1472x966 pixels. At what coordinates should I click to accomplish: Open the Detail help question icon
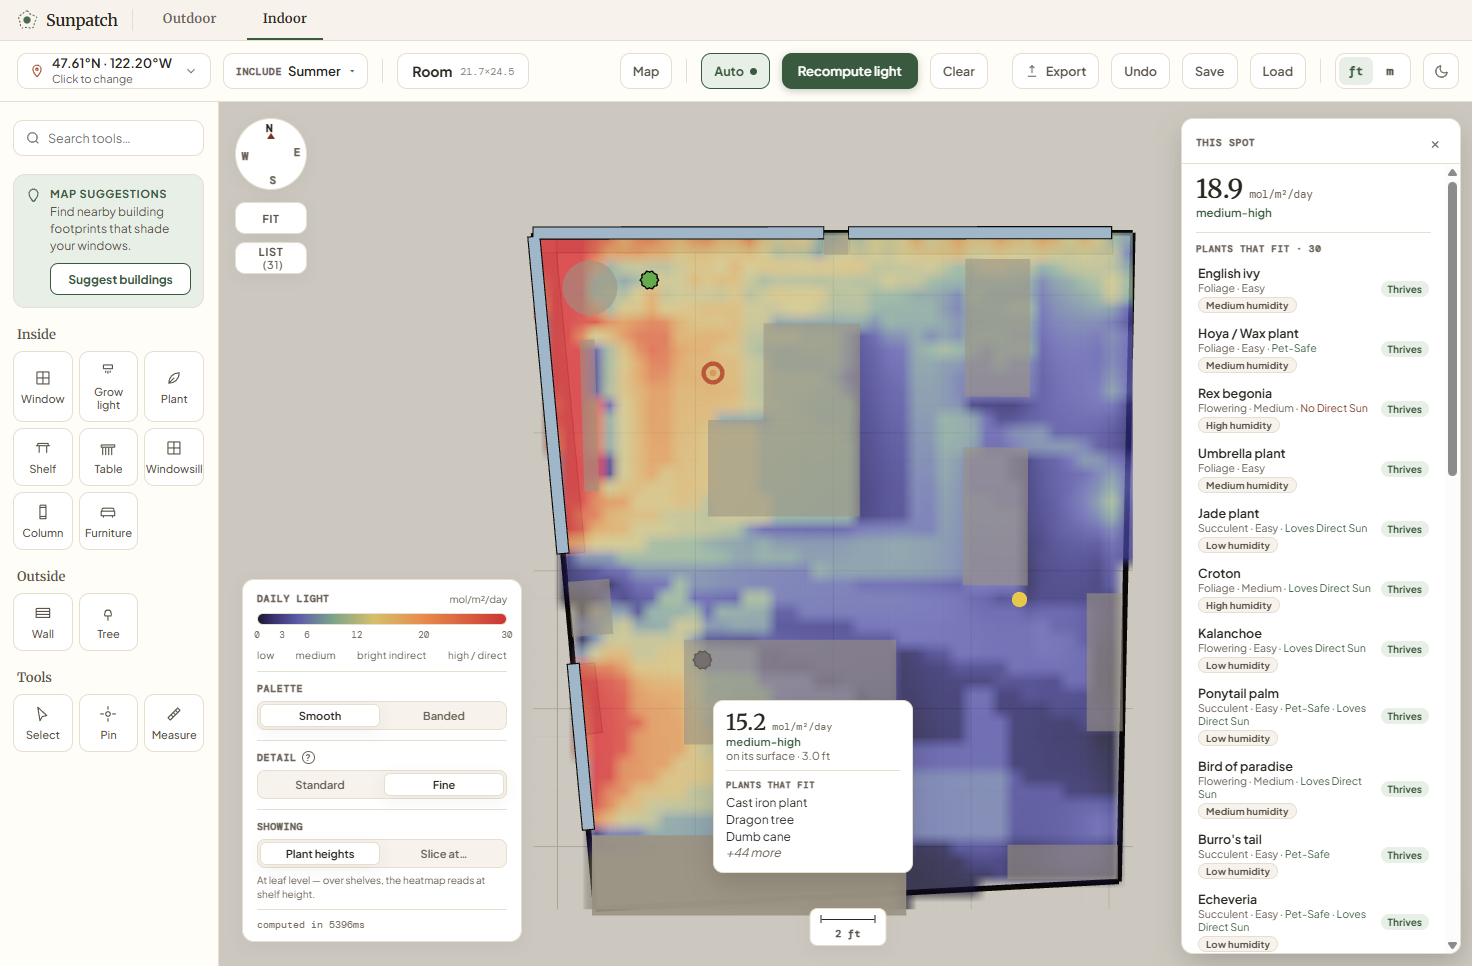(x=308, y=758)
